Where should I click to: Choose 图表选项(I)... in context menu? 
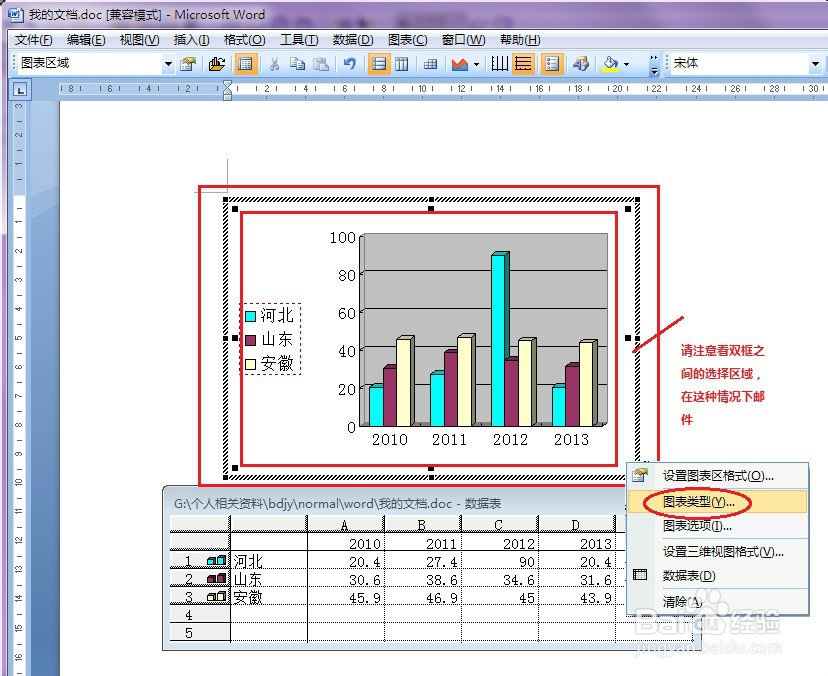718,526
